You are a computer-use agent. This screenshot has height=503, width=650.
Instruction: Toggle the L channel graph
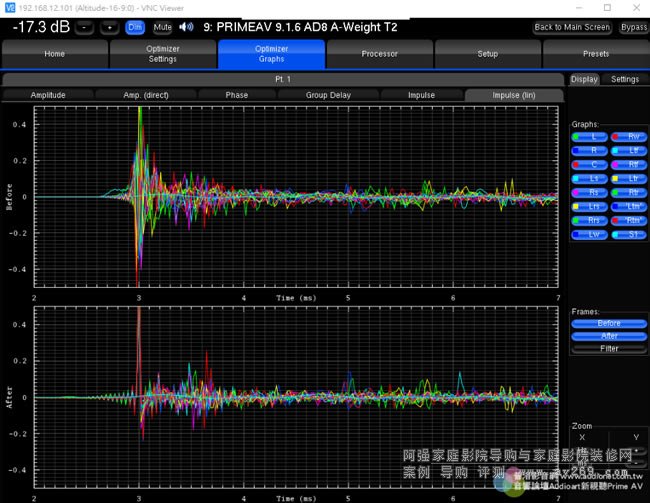point(591,136)
